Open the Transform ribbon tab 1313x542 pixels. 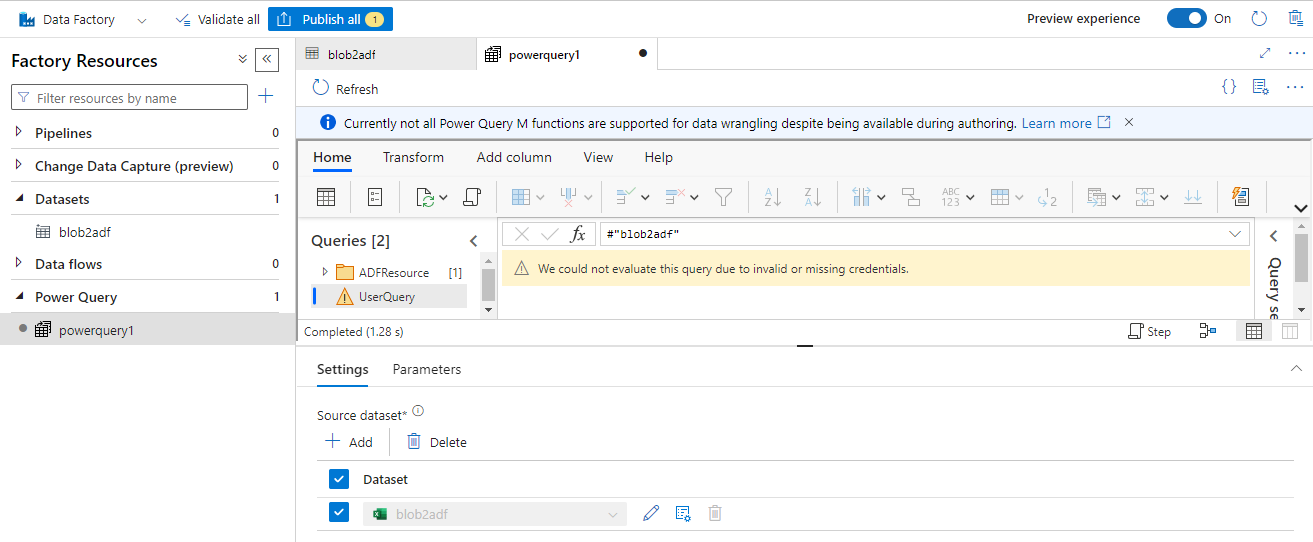tap(413, 157)
